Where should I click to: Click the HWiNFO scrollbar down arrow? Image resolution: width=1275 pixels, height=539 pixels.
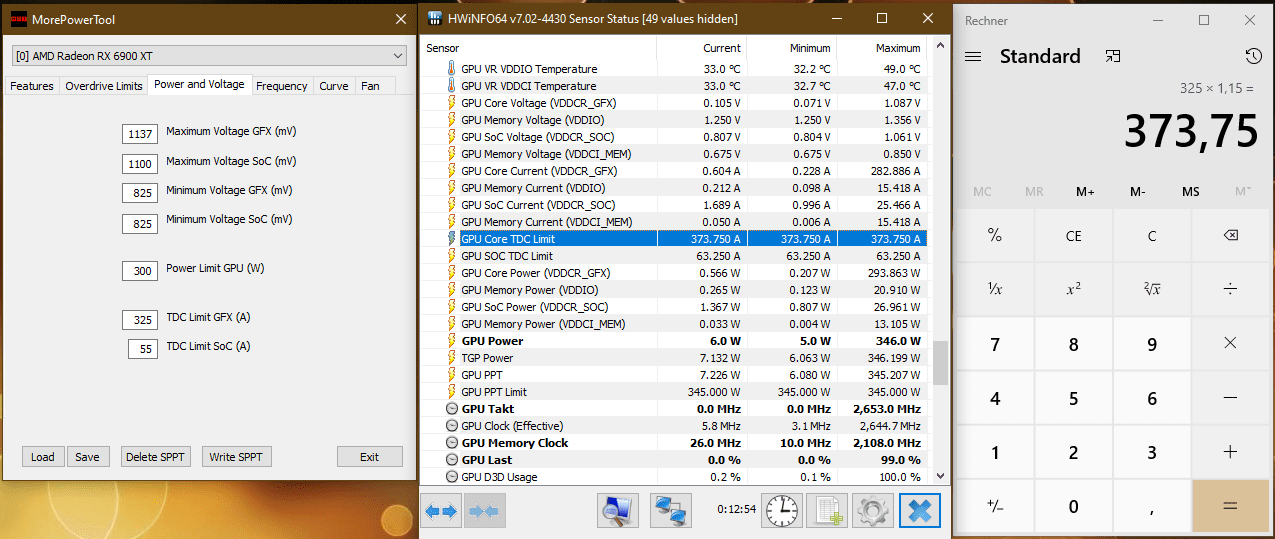[x=940, y=477]
